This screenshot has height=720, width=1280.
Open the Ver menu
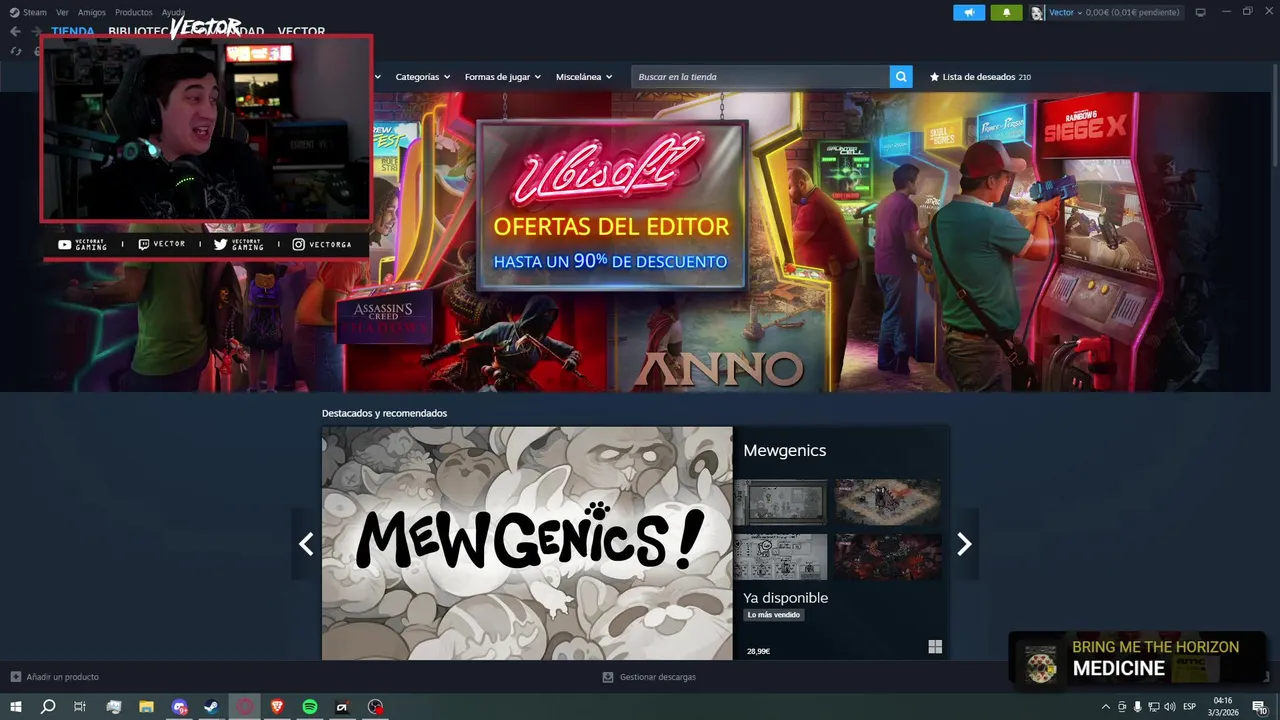click(62, 12)
